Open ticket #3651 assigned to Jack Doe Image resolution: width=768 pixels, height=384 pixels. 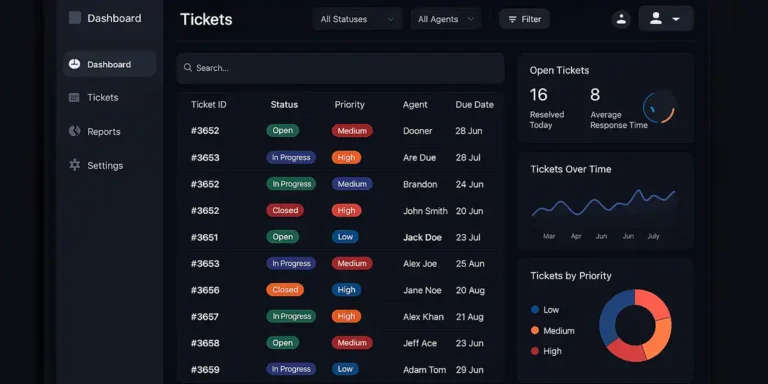[x=339, y=237]
